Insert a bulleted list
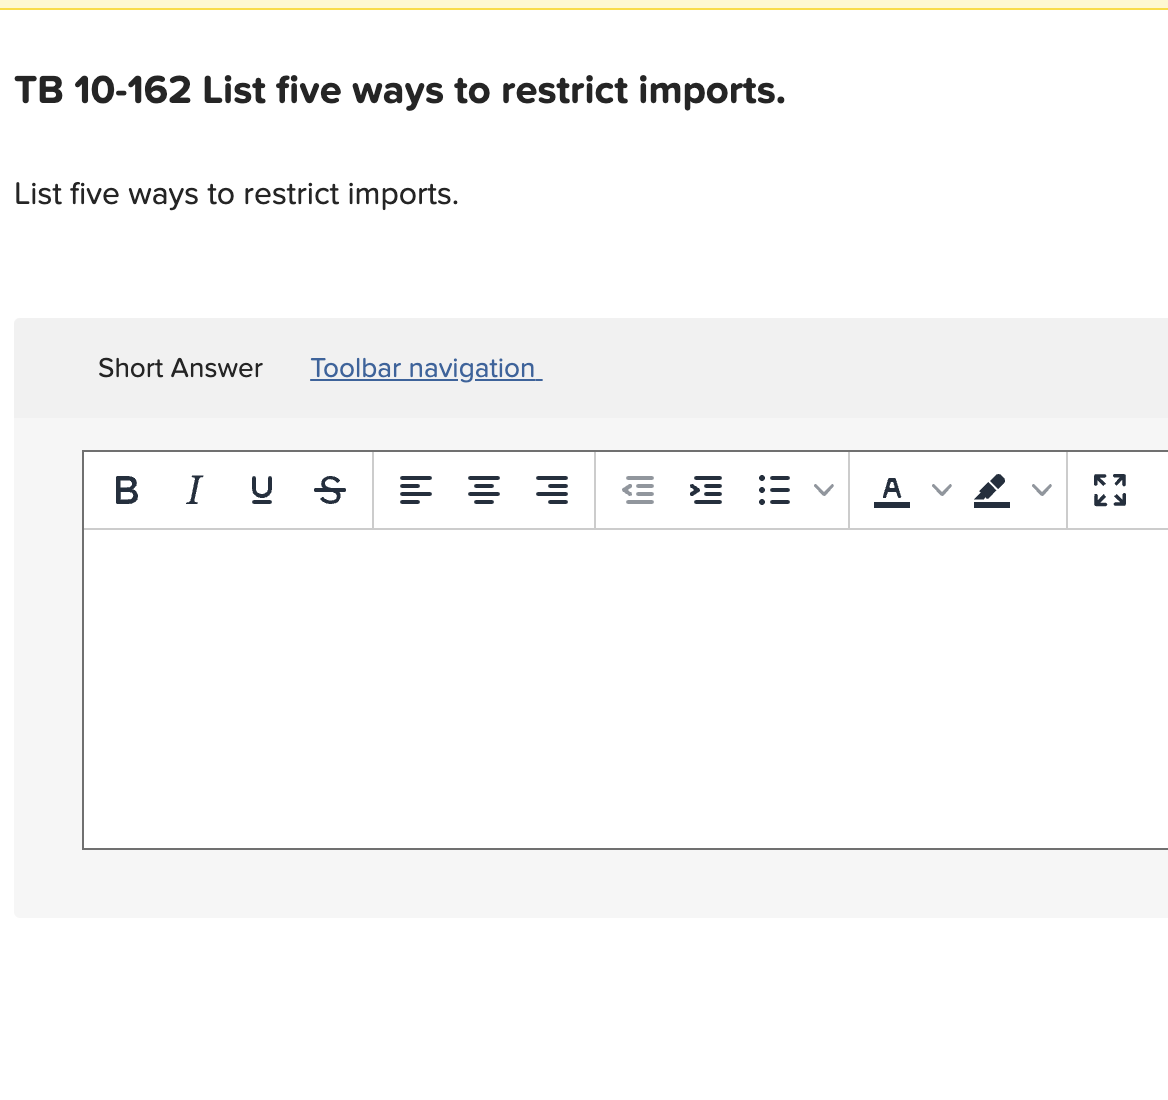Screen dimensions: 1168x1100 click(775, 490)
